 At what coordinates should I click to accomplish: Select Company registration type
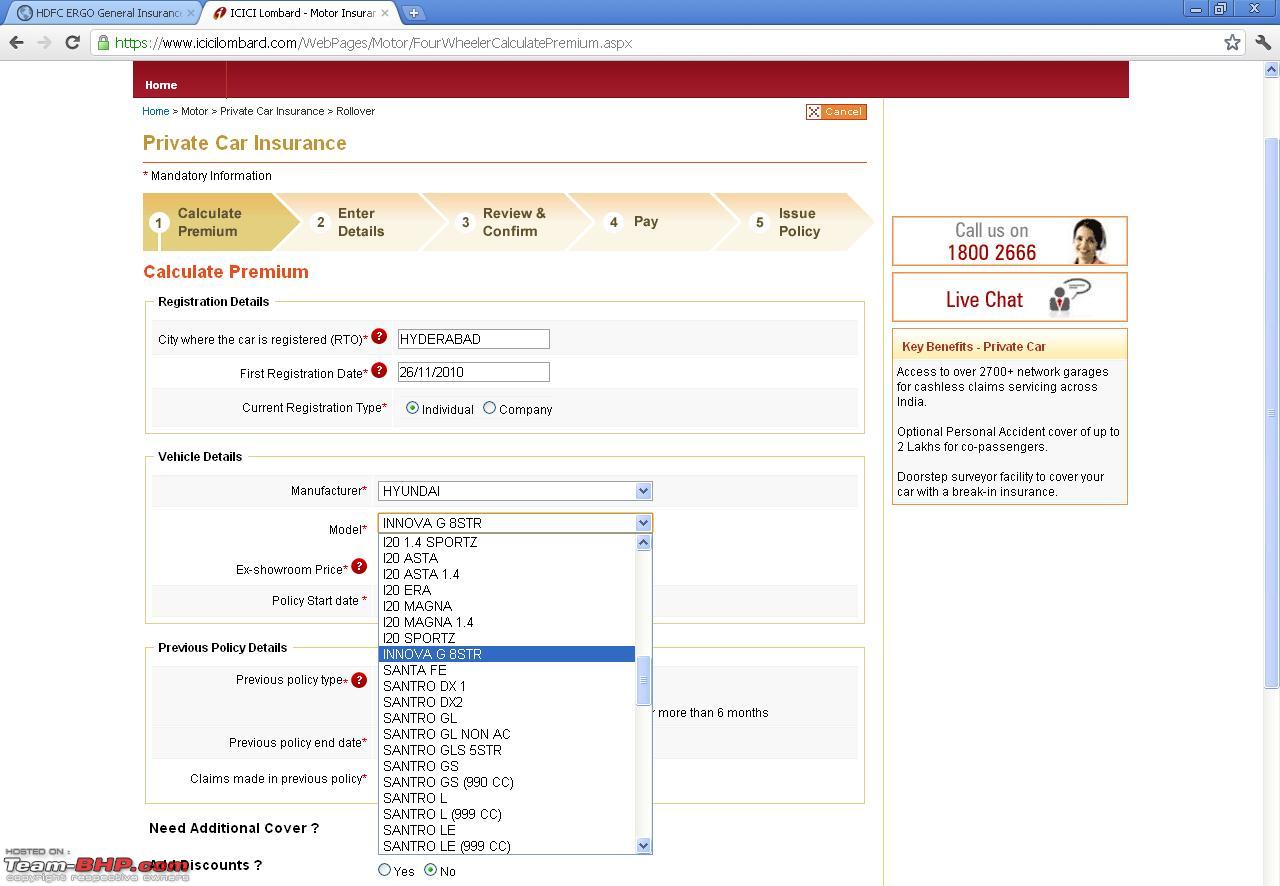pyautogui.click(x=489, y=408)
